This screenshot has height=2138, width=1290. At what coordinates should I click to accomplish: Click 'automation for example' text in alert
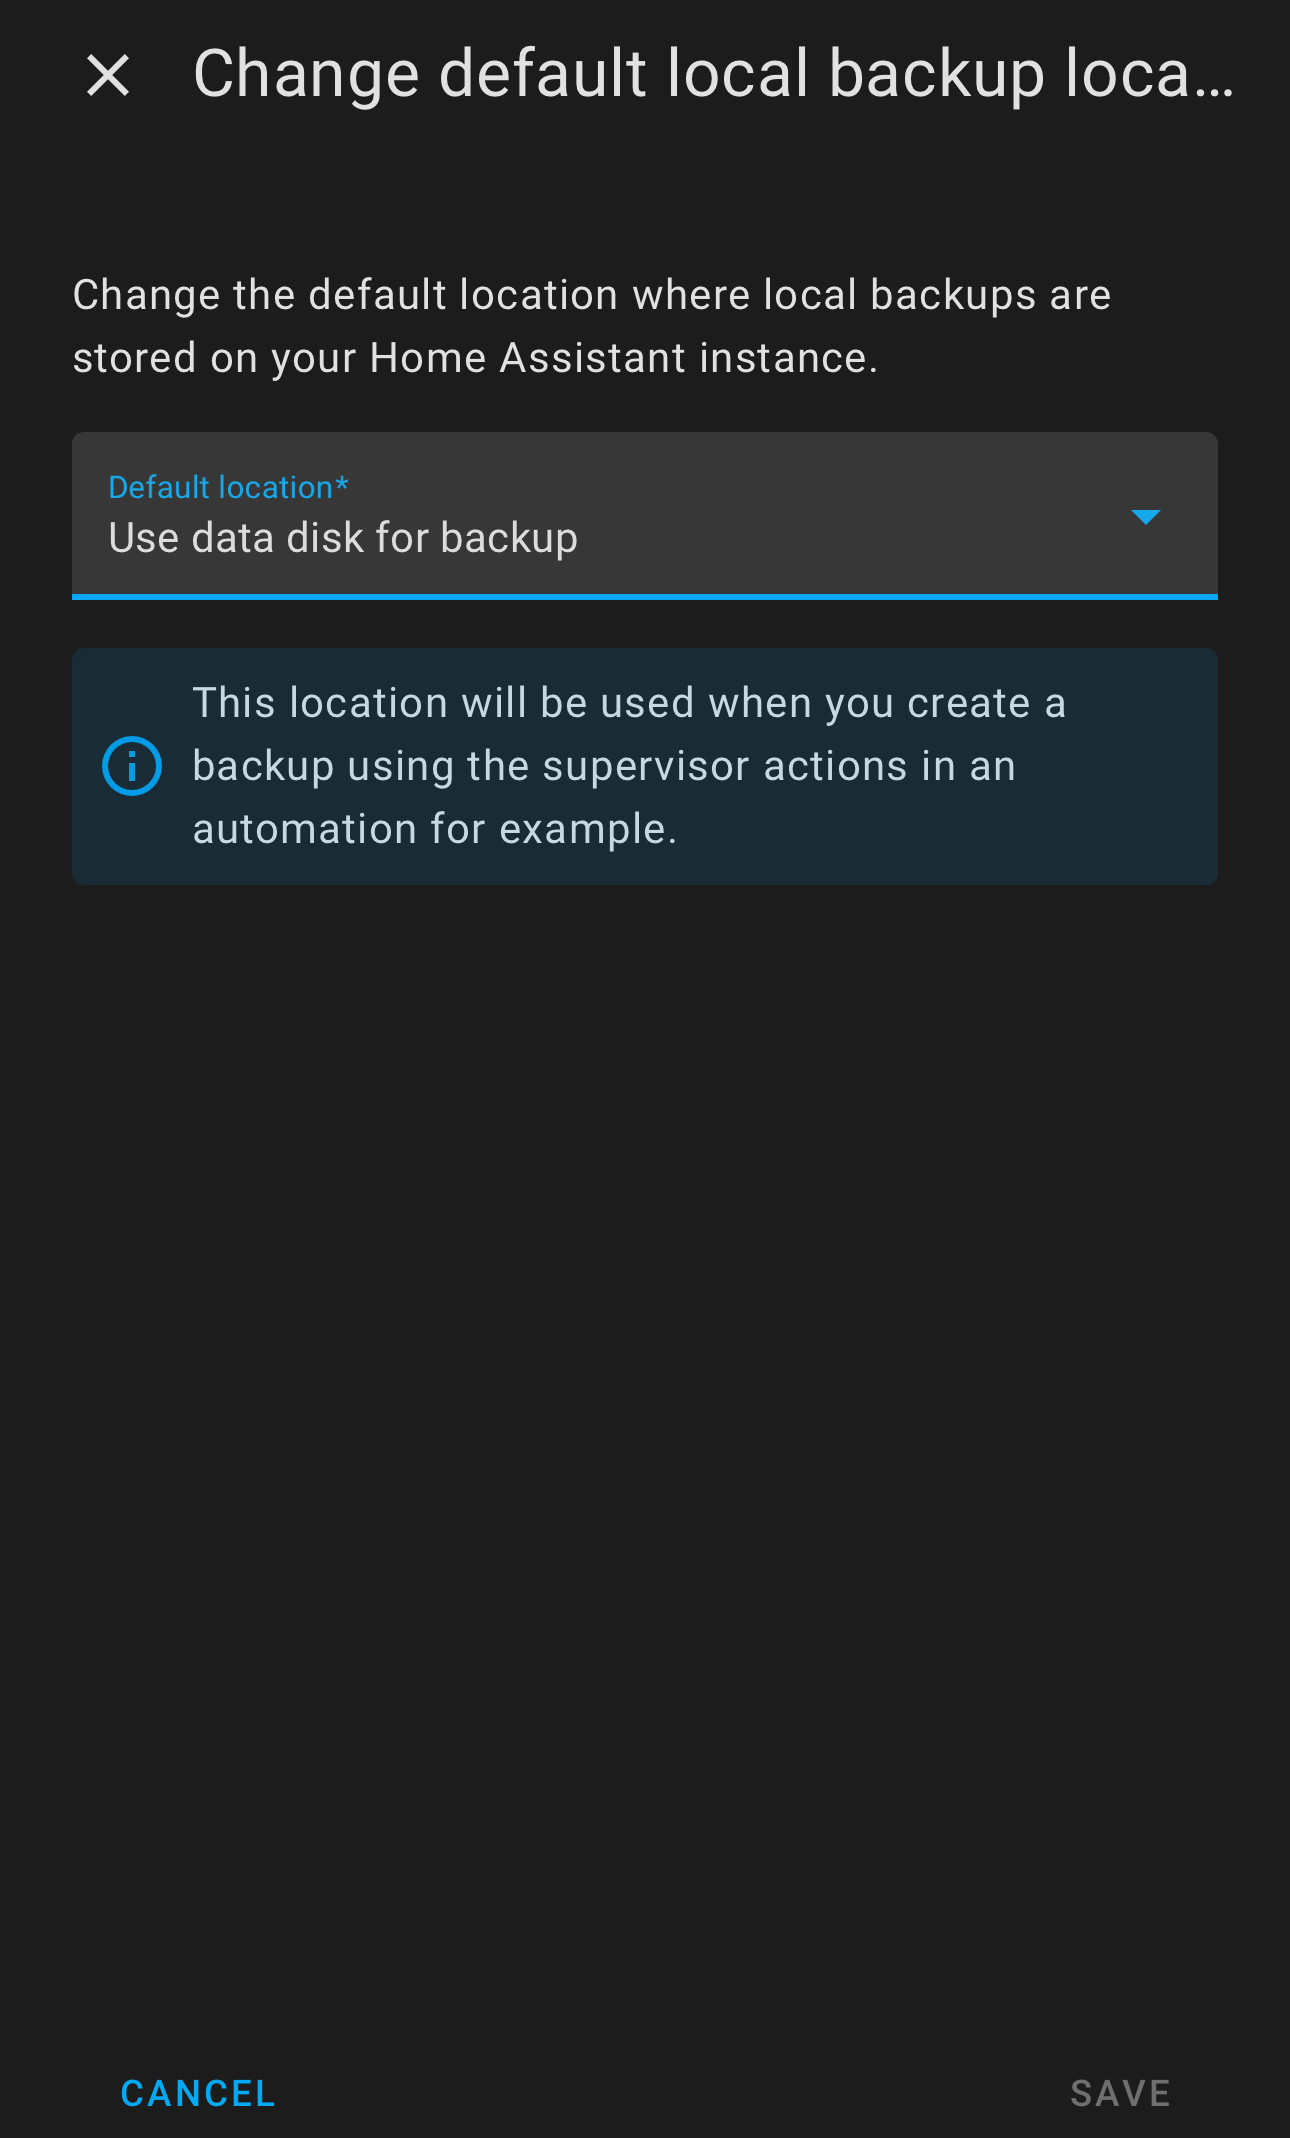[x=434, y=829]
